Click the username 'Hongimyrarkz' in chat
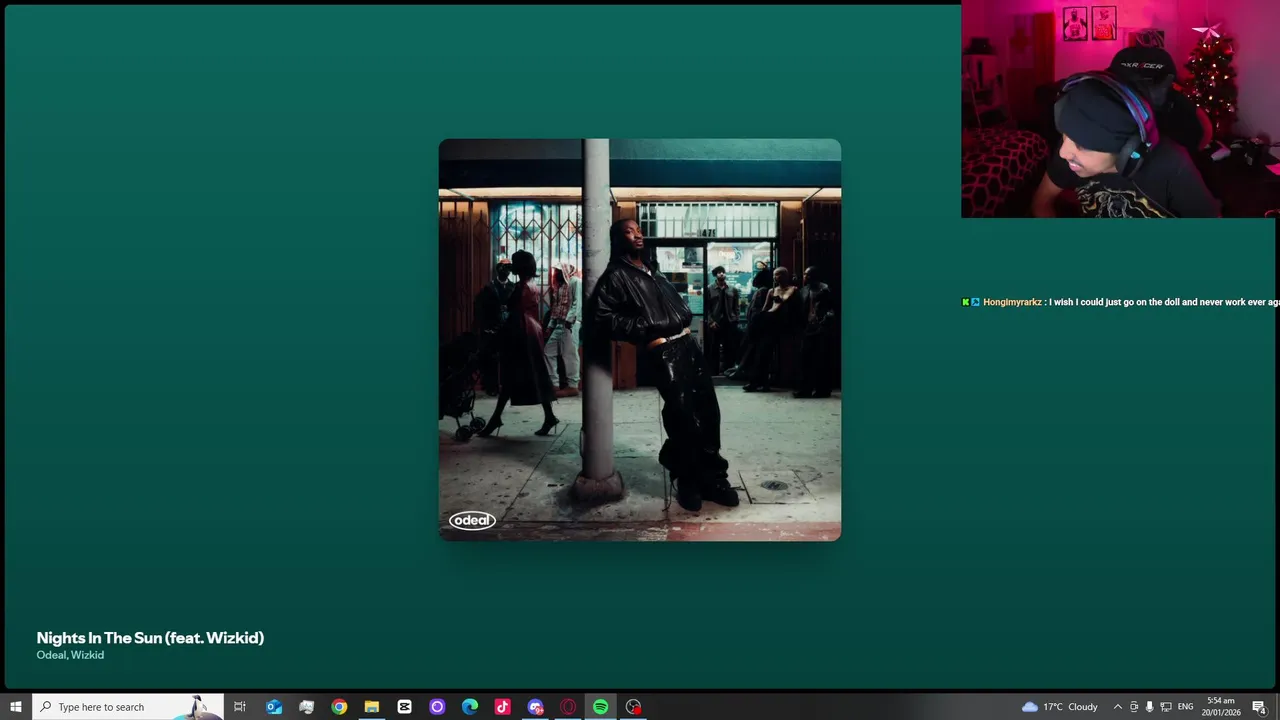Viewport: 1280px width, 720px height. point(1012,302)
